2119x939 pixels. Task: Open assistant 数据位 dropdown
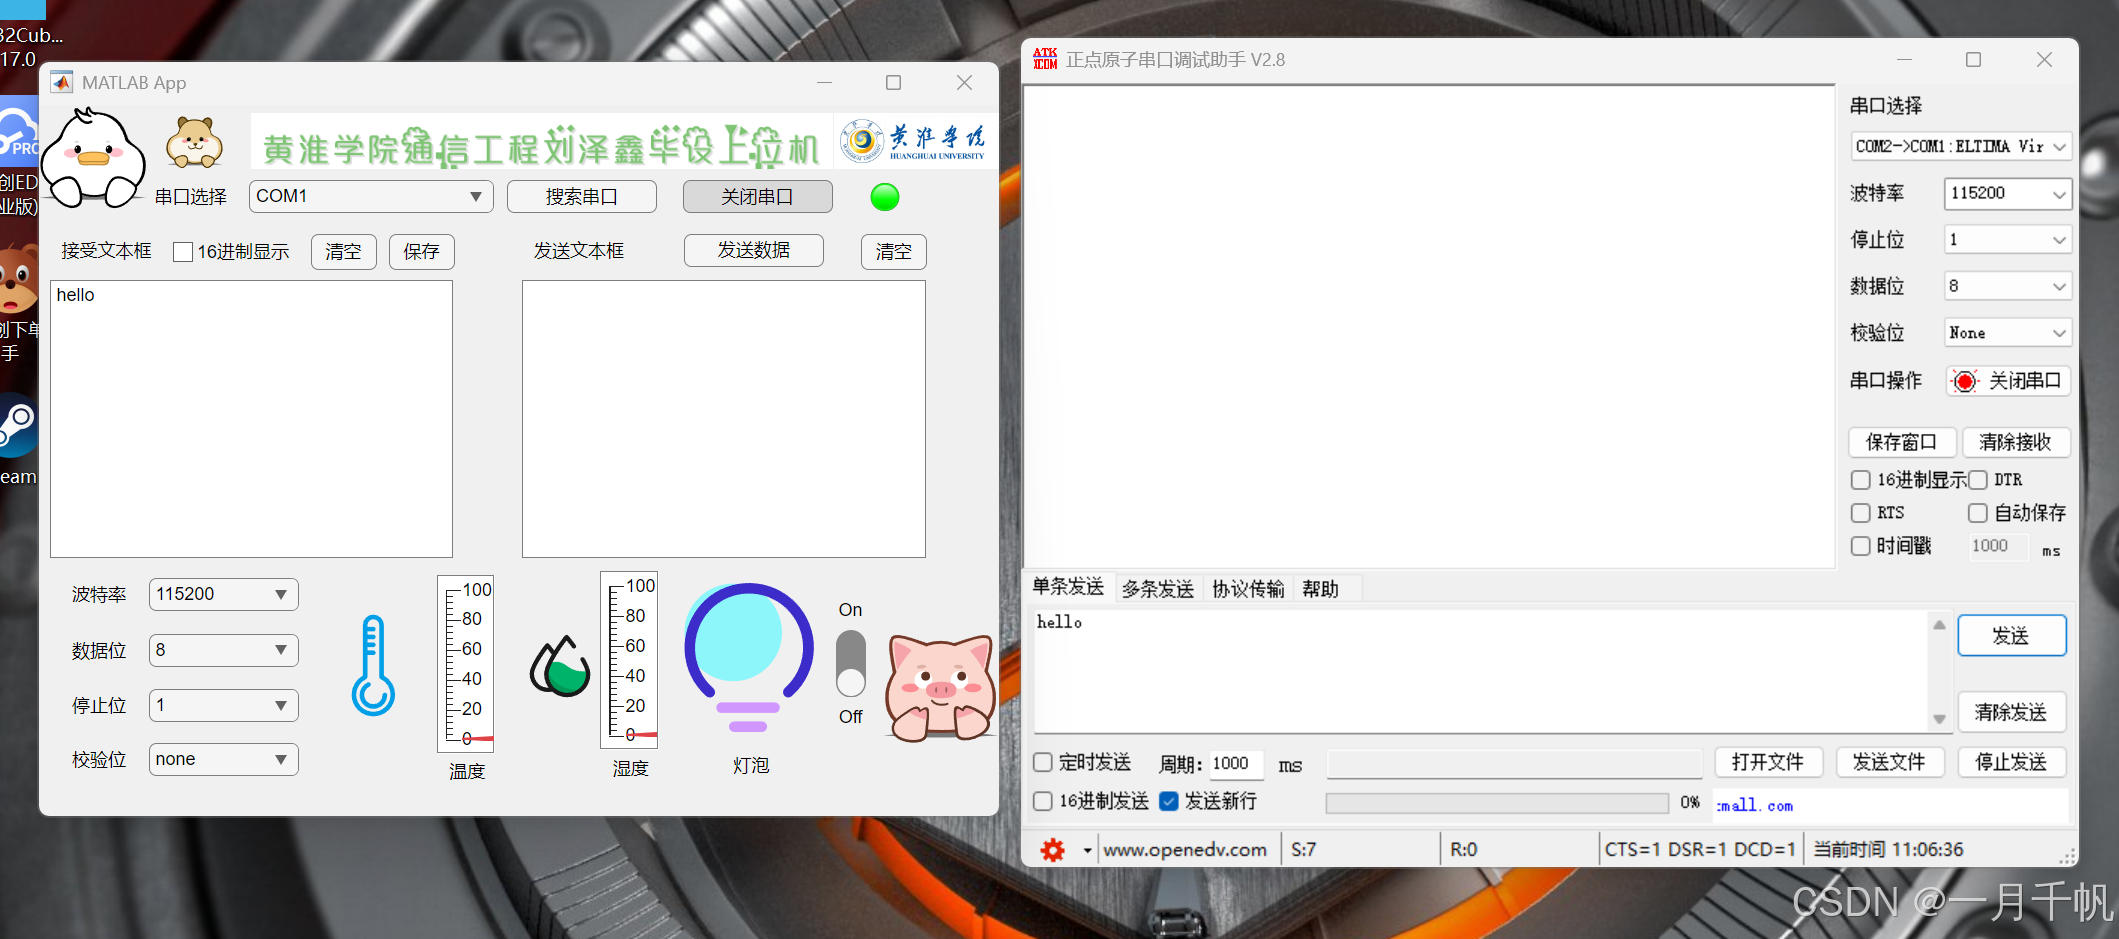point(2007,286)
